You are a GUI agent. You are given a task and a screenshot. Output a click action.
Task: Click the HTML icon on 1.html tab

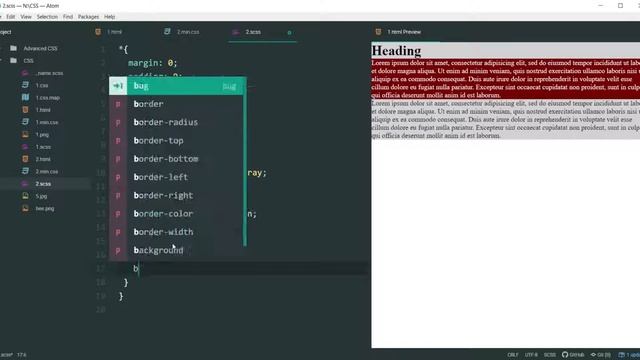point(98,31)
